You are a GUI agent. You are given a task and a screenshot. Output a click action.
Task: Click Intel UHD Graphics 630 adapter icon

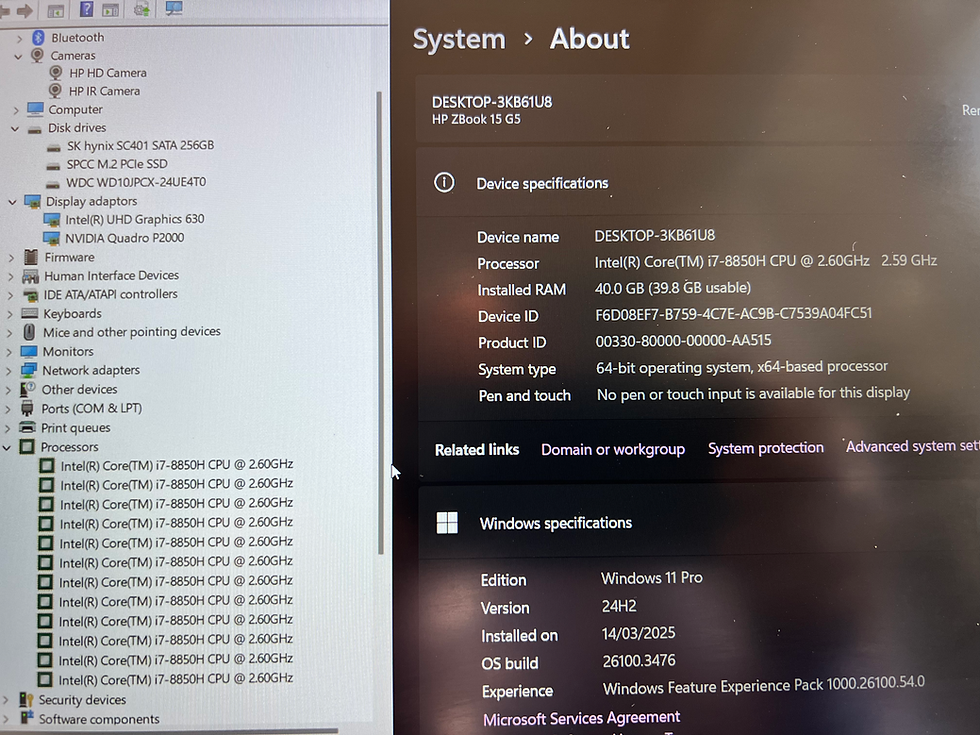[x=52, y=220]
